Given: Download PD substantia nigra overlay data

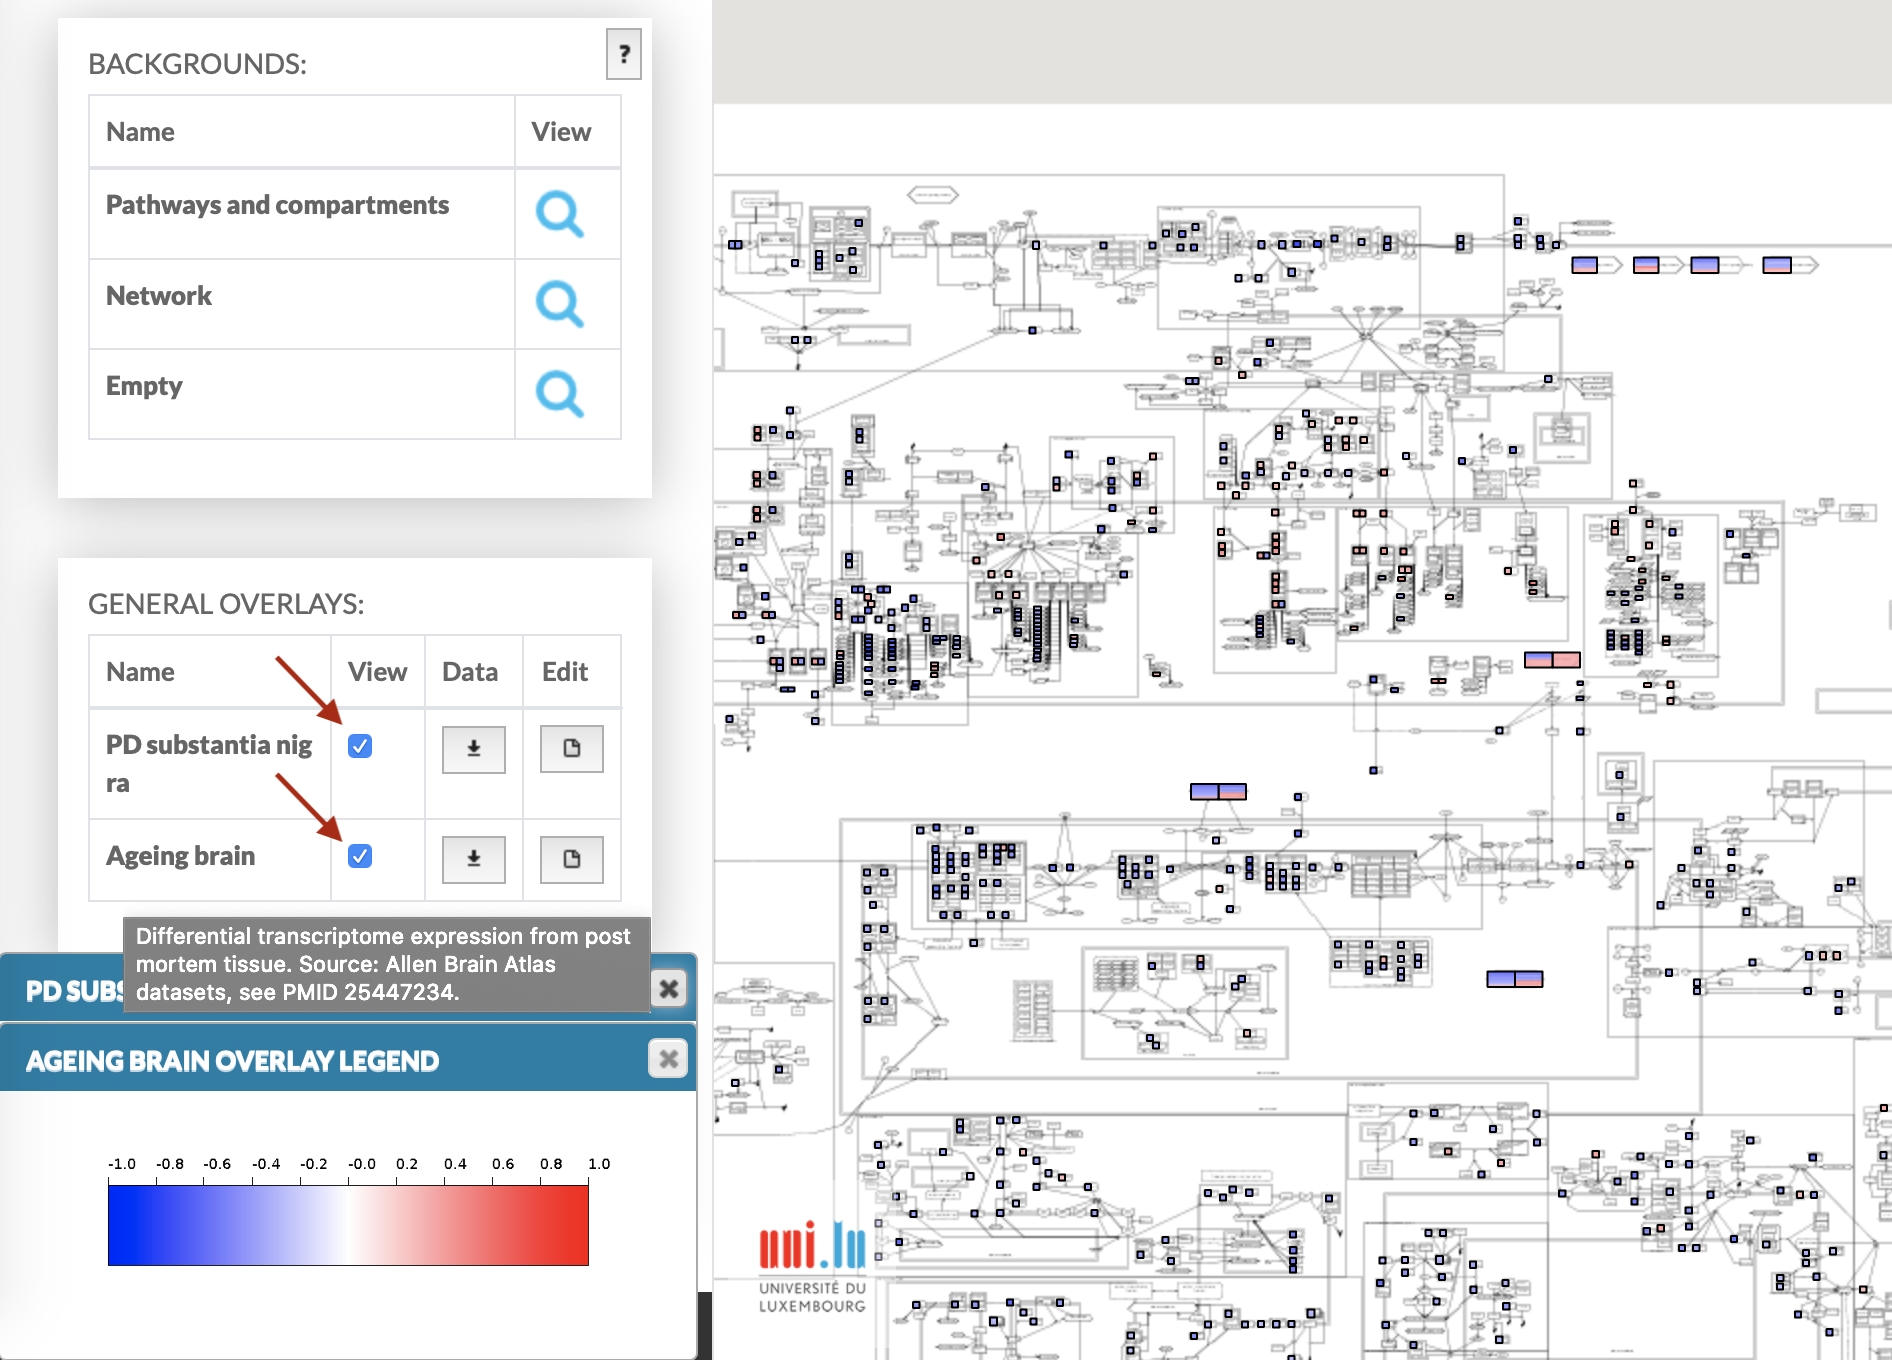Looking at the screenshot, I should pyautogui.click(x=473, y=749).
